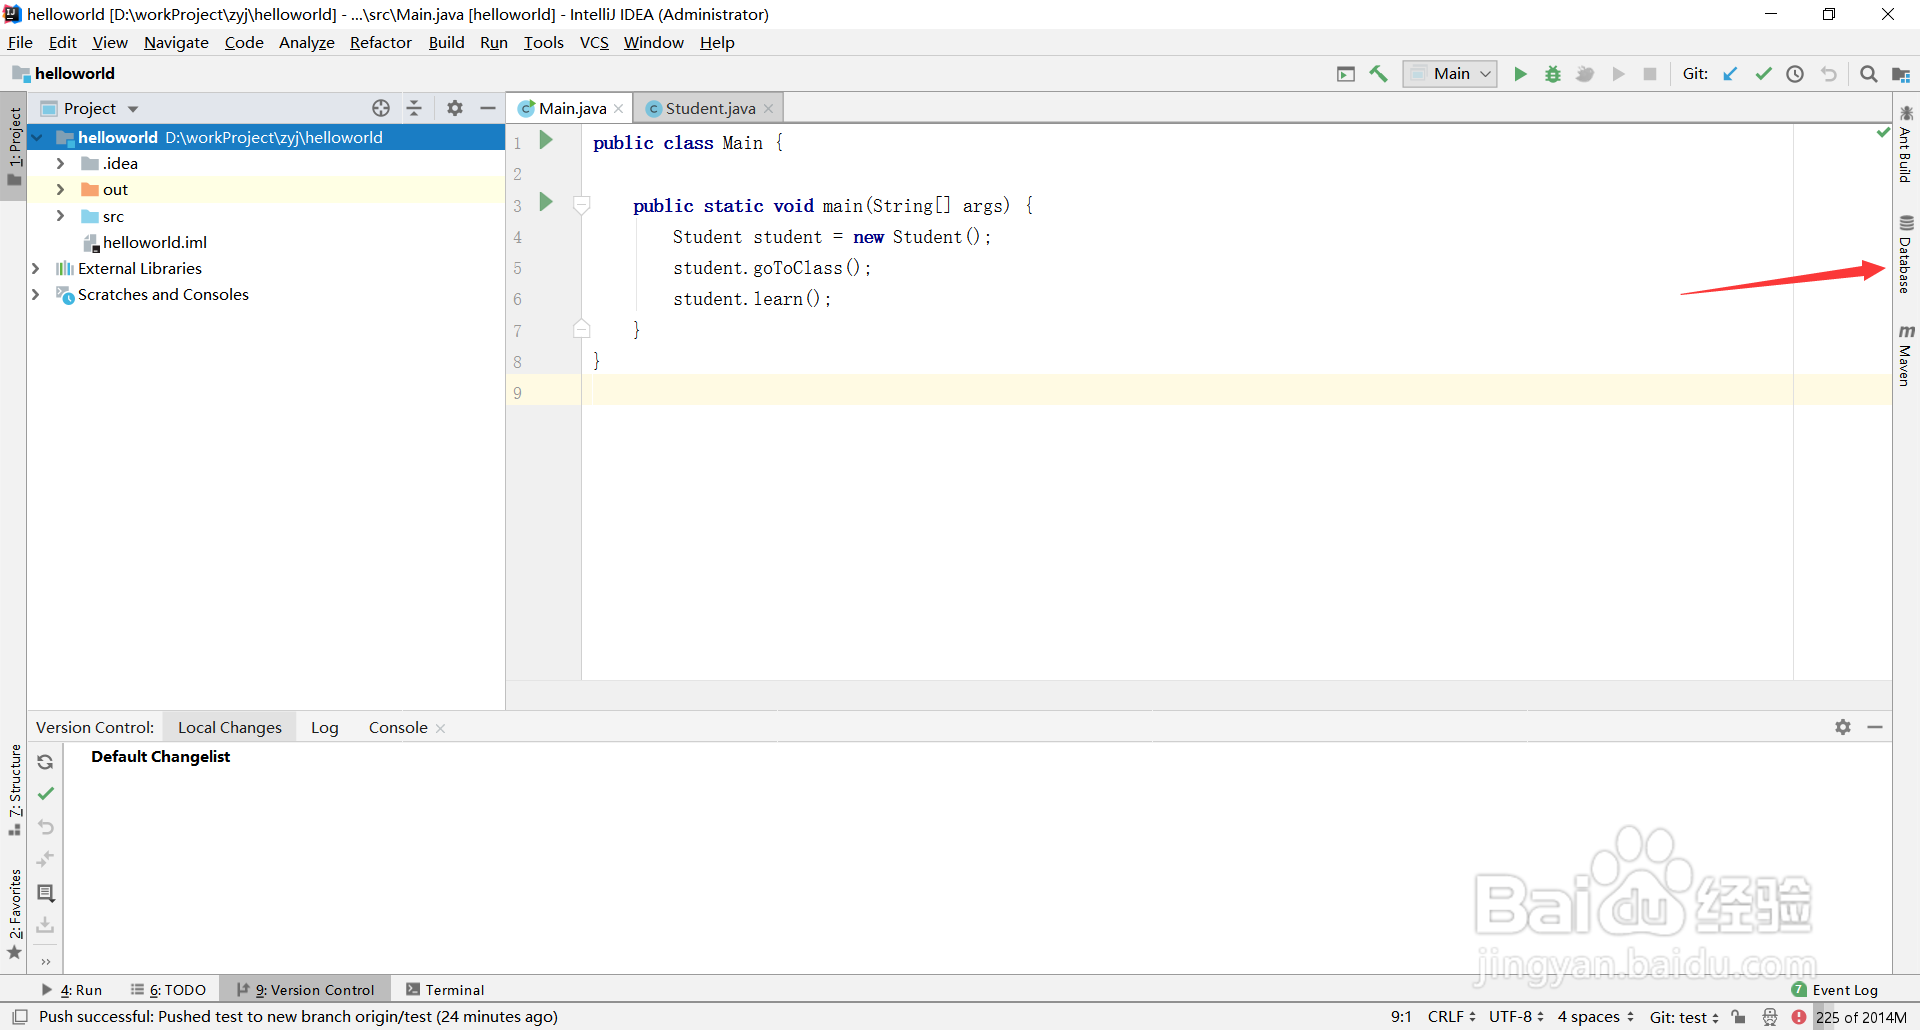The height and width of the screenshot is (1030, 1920).
Task: Click the 9:1 cursor position indicator
Action: coord(1401,1017)
